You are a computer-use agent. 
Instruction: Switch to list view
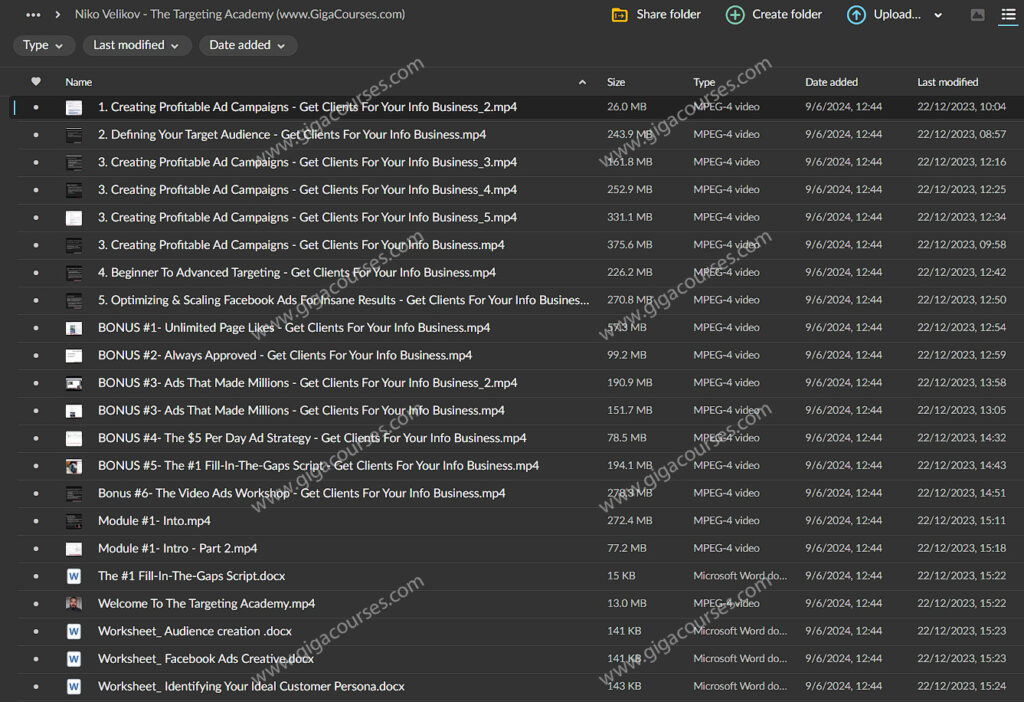point(1007,15)
